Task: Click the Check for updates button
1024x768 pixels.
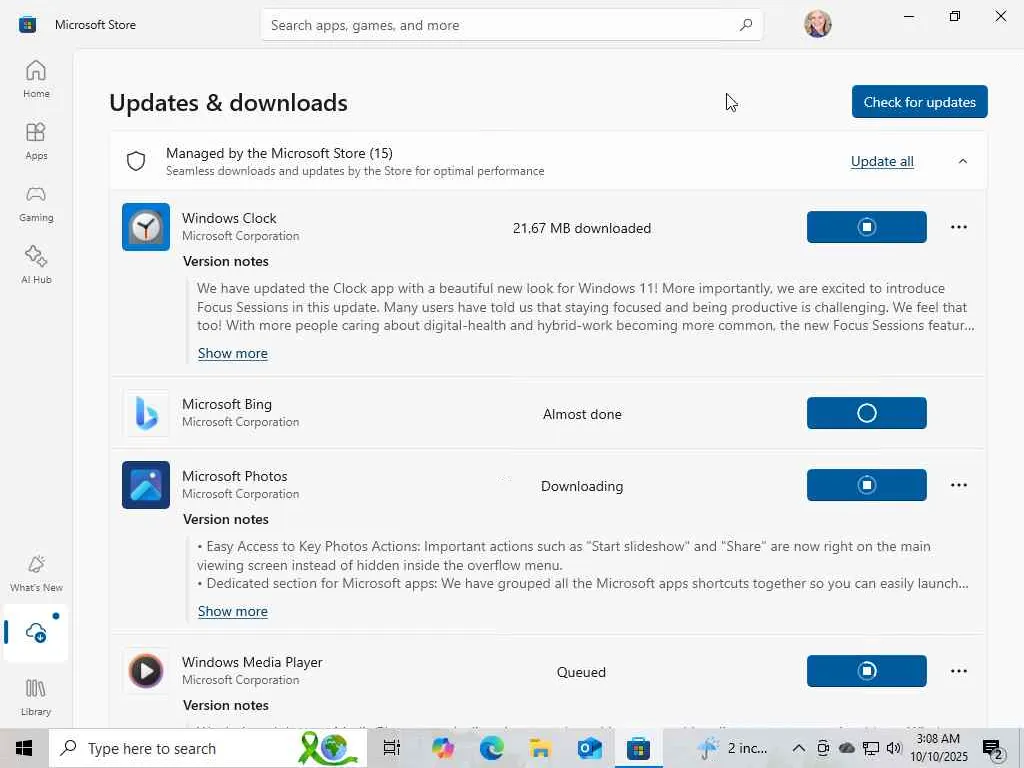Action: point(920,102)
